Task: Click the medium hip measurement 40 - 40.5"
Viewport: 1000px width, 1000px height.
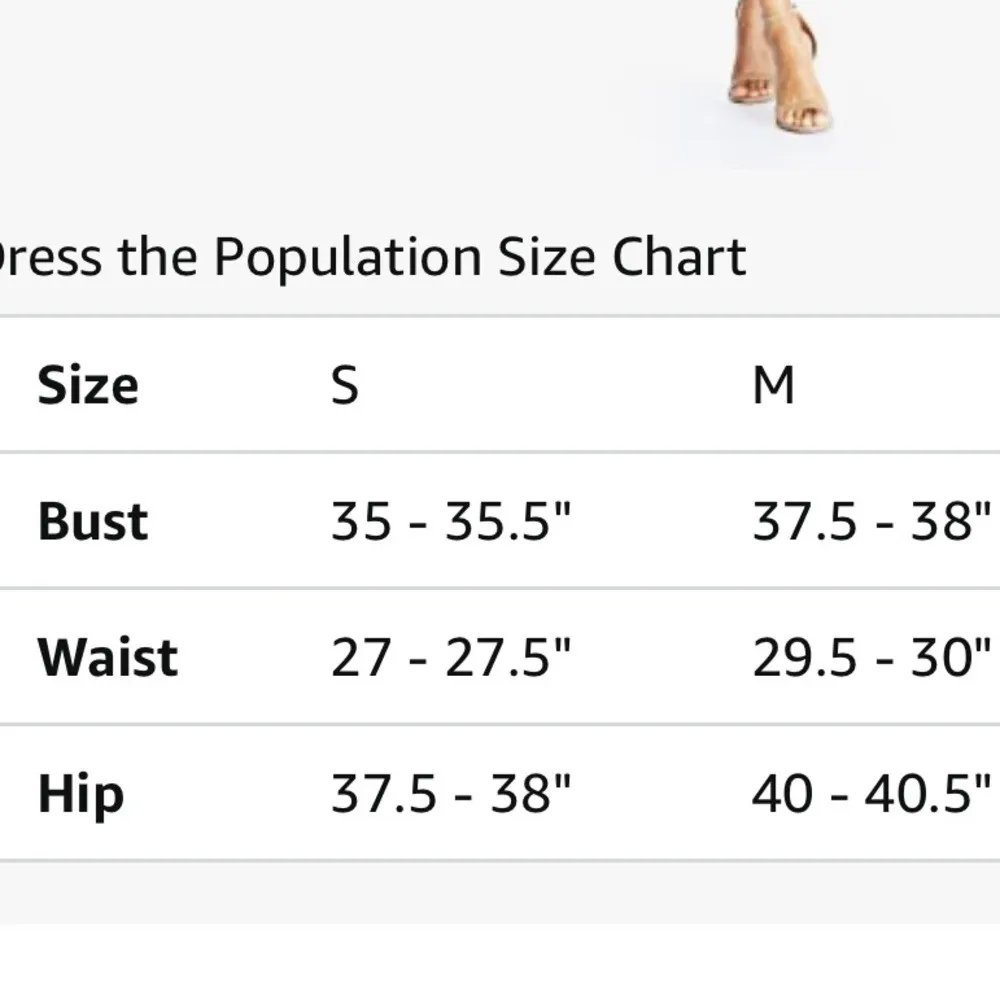Action: 871,794
